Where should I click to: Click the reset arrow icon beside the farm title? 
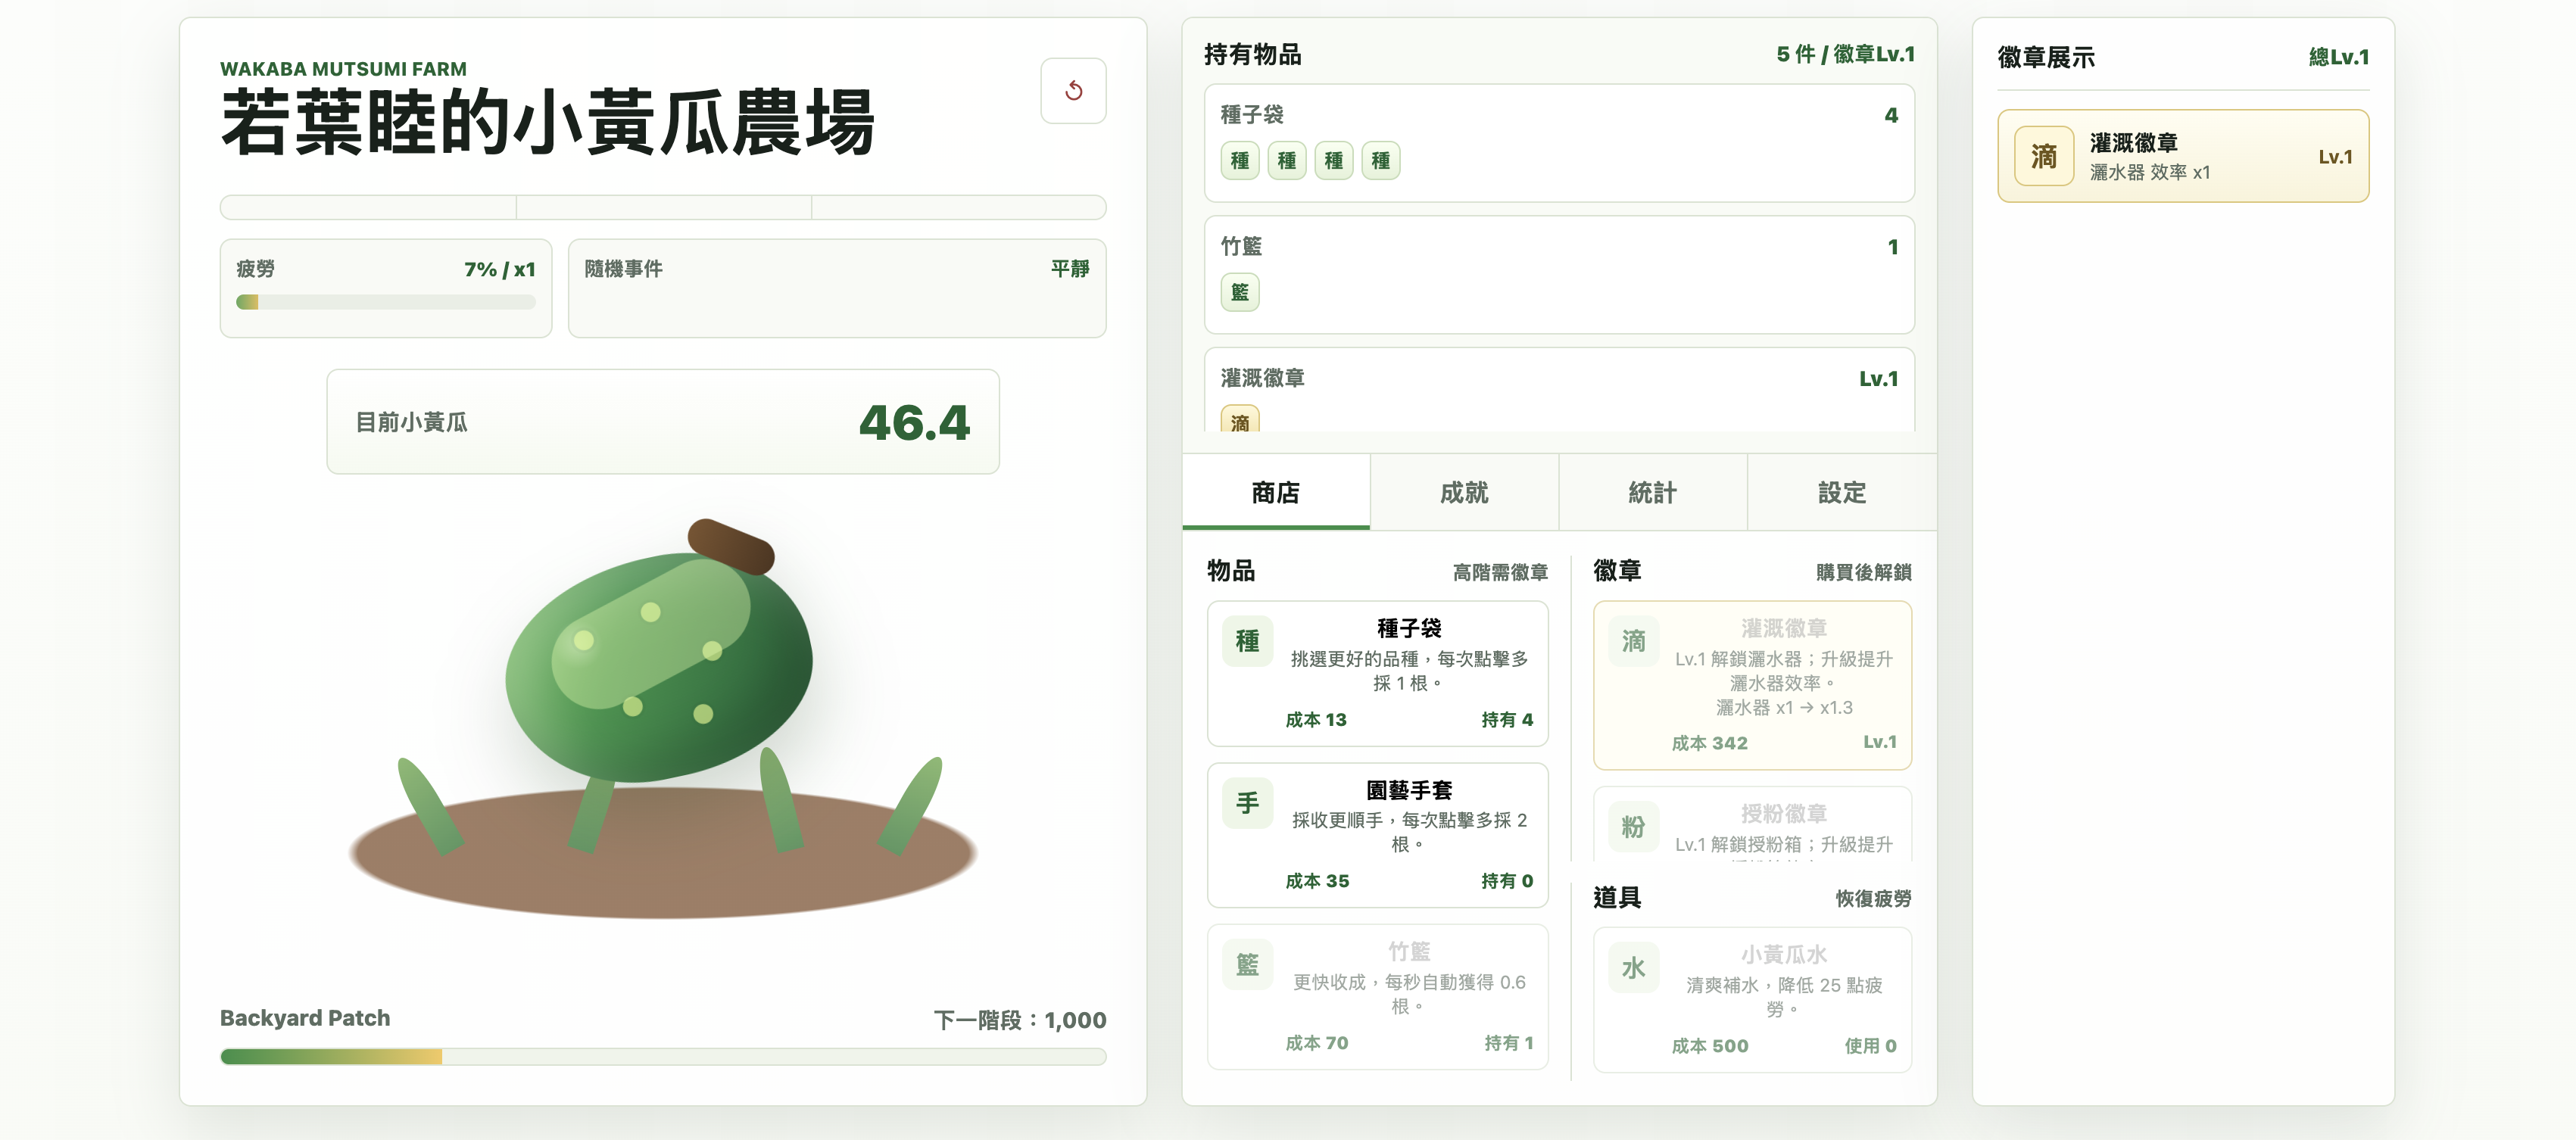(x=1073, y=91)
